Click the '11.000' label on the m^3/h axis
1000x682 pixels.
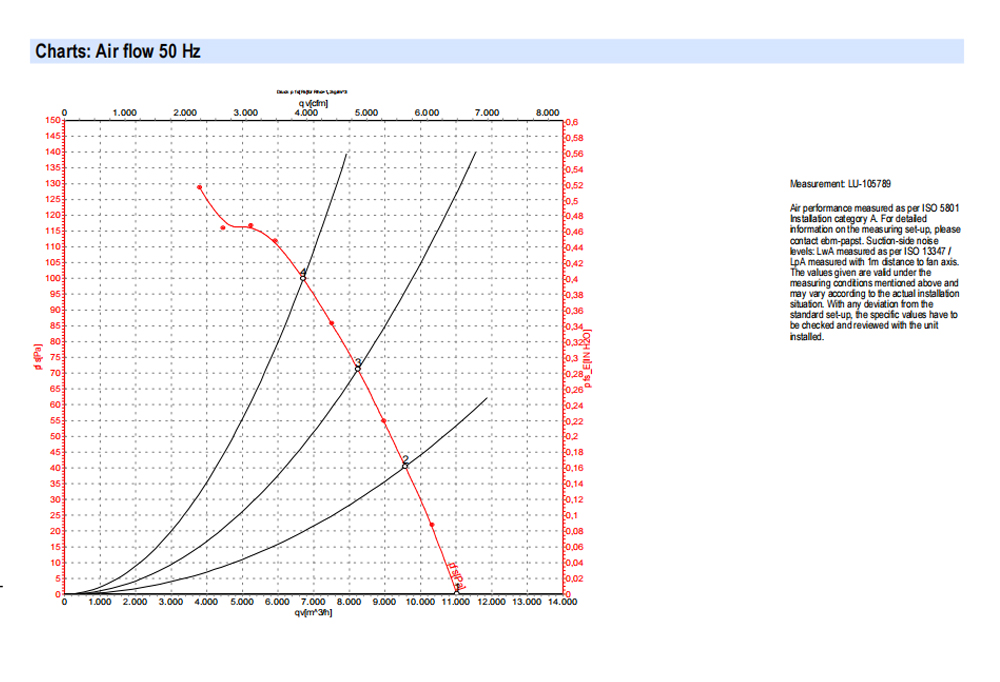(456, 602)
